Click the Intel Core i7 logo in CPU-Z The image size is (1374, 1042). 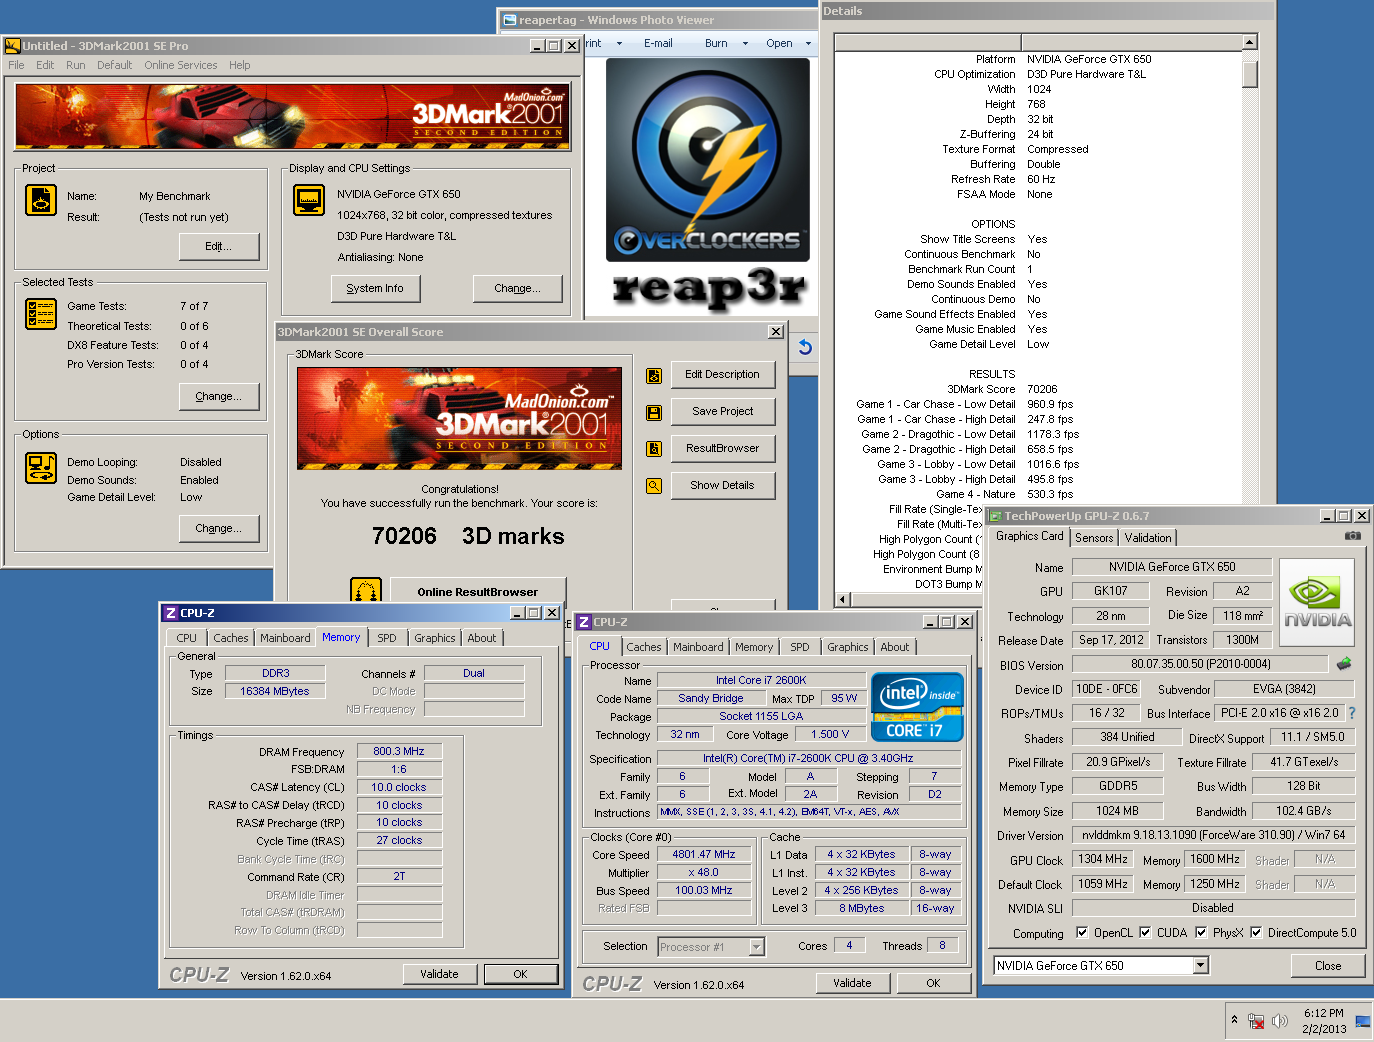coord(918,706)
